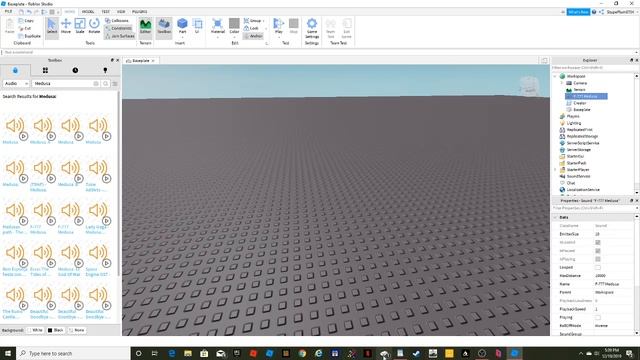Open the Creations tab in Toolbox

(x=105, y=70)
